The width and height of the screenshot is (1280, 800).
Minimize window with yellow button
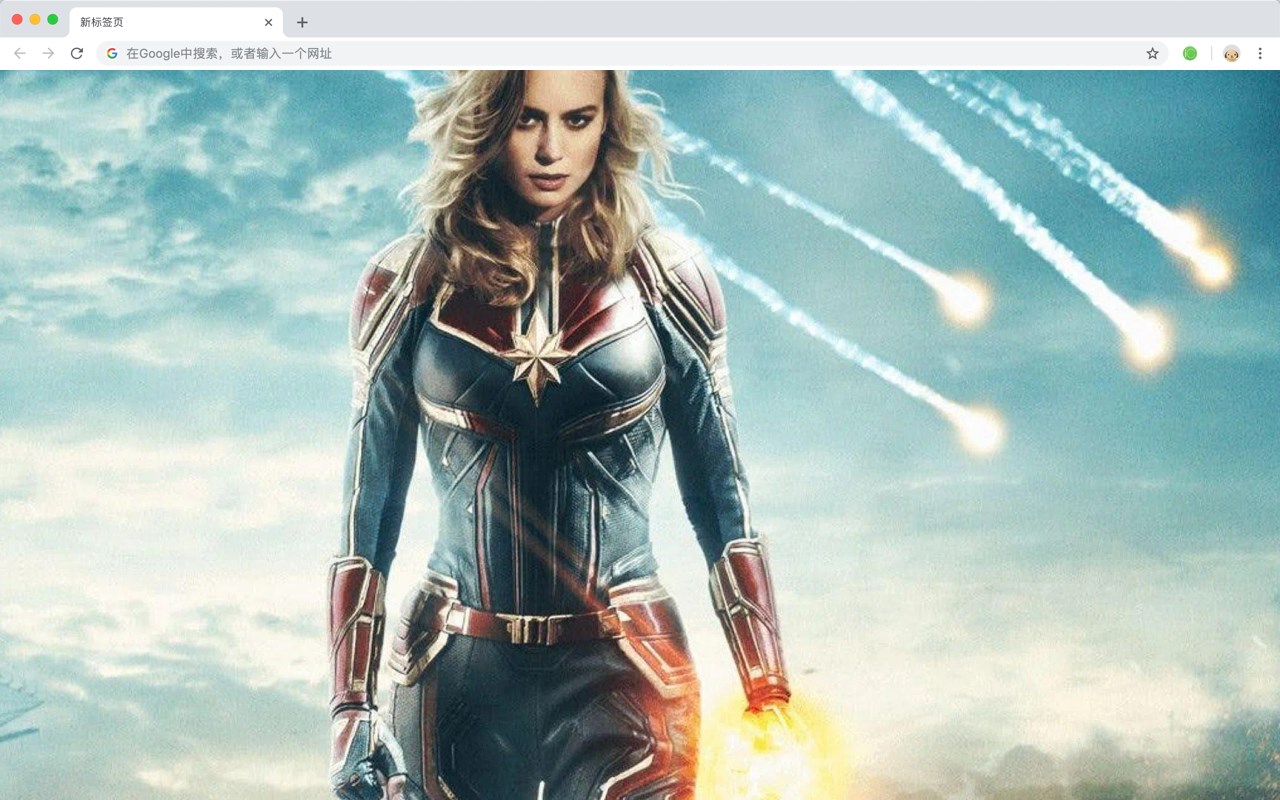click(x=35, y=19)
